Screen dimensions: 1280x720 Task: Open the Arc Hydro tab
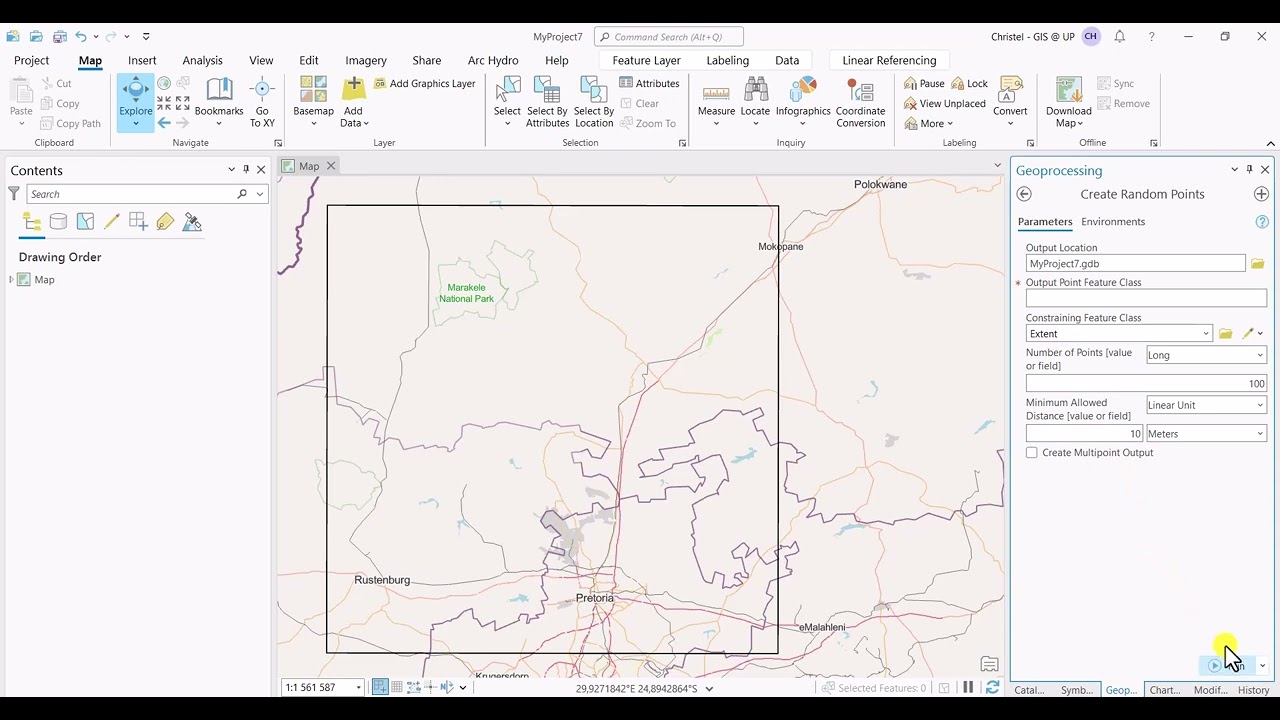[x=493, y=60]
